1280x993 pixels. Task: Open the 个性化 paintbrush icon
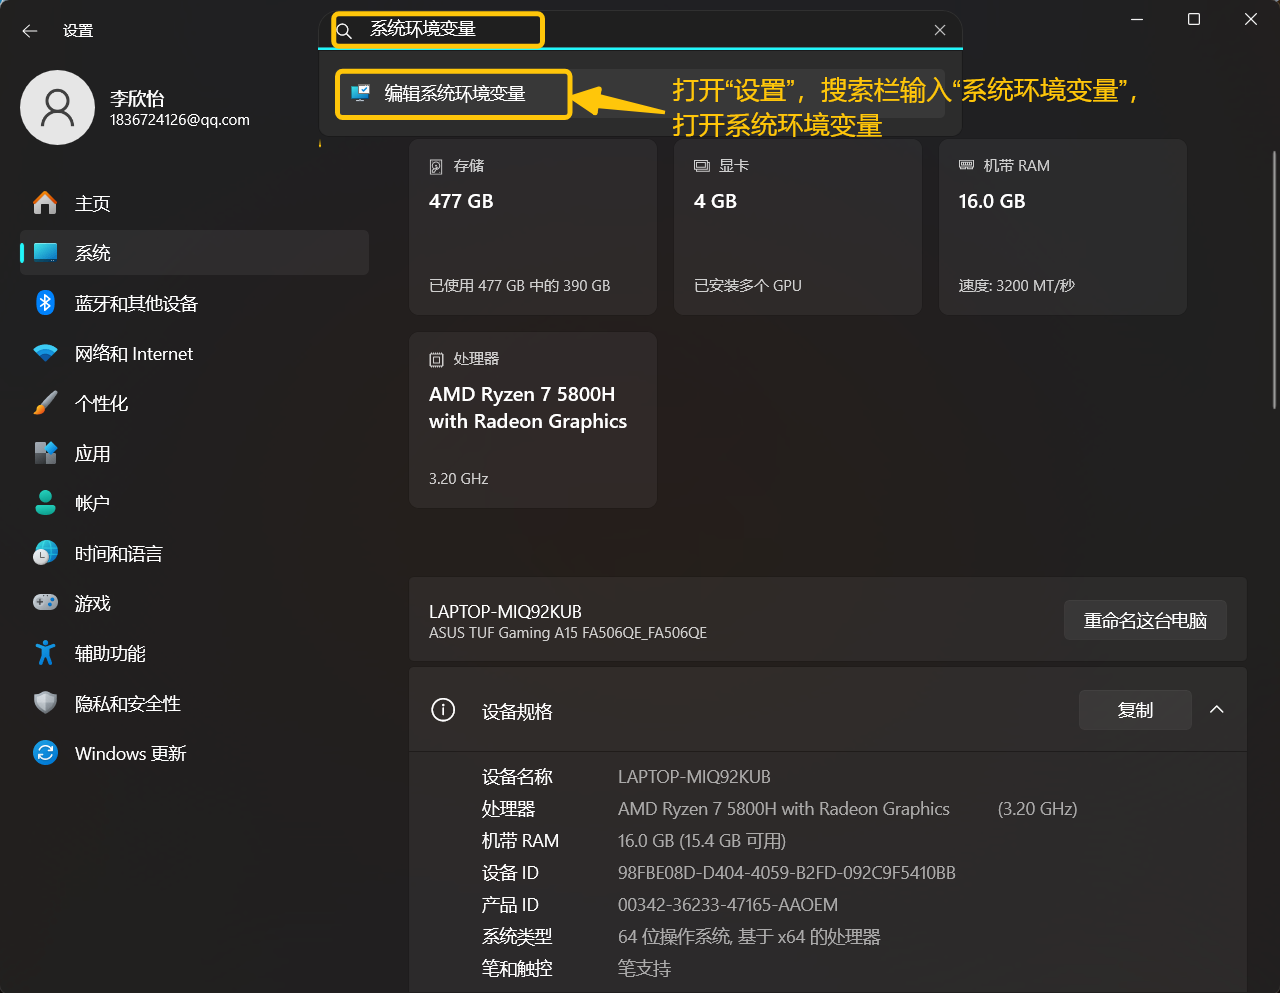pyautogui.click(x=45, y=403)
